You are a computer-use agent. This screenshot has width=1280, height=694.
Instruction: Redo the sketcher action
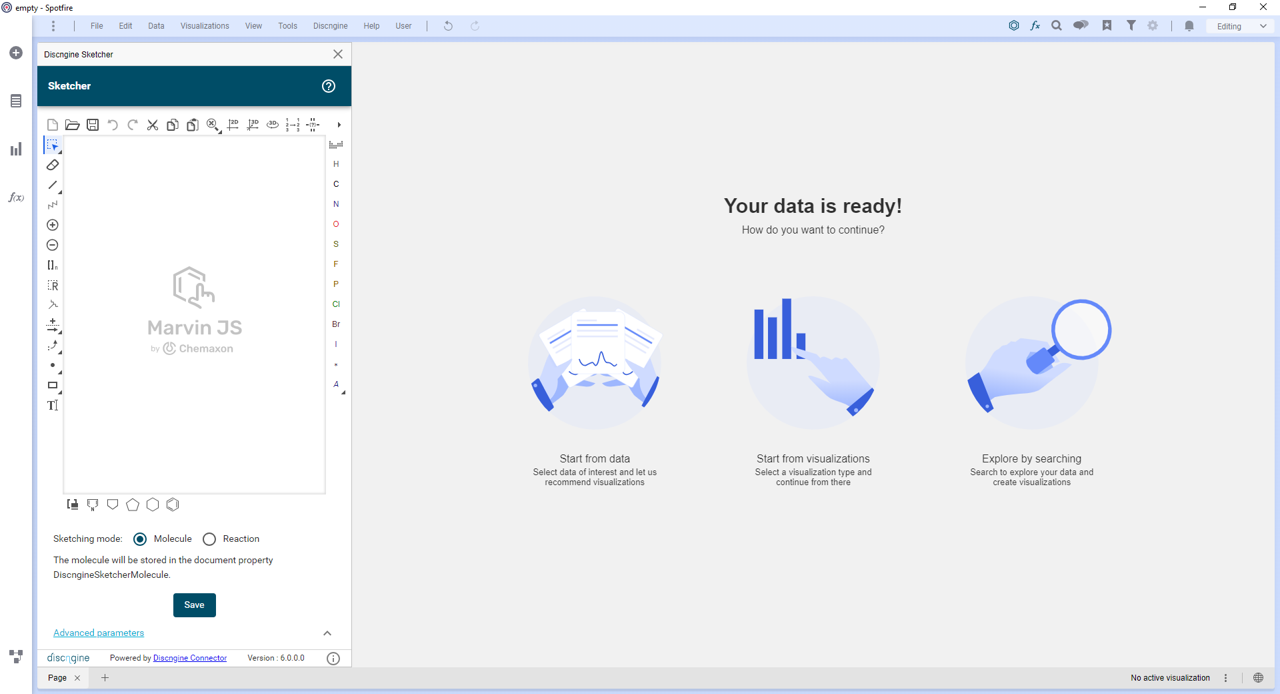click(133, 125)
